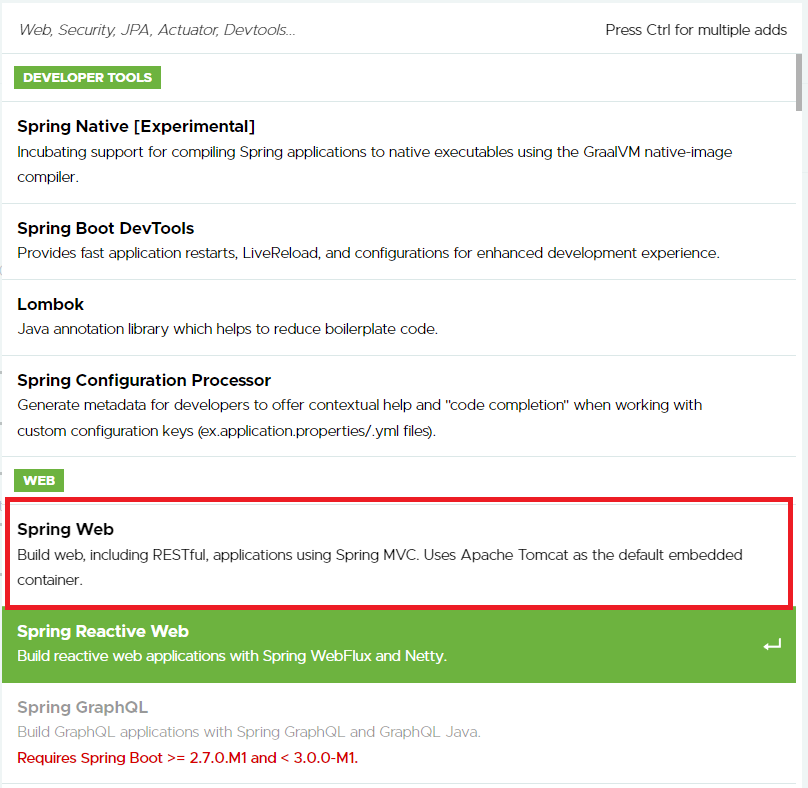Click the disabled Spring GraphQL entry

click(x=399, y=733)
